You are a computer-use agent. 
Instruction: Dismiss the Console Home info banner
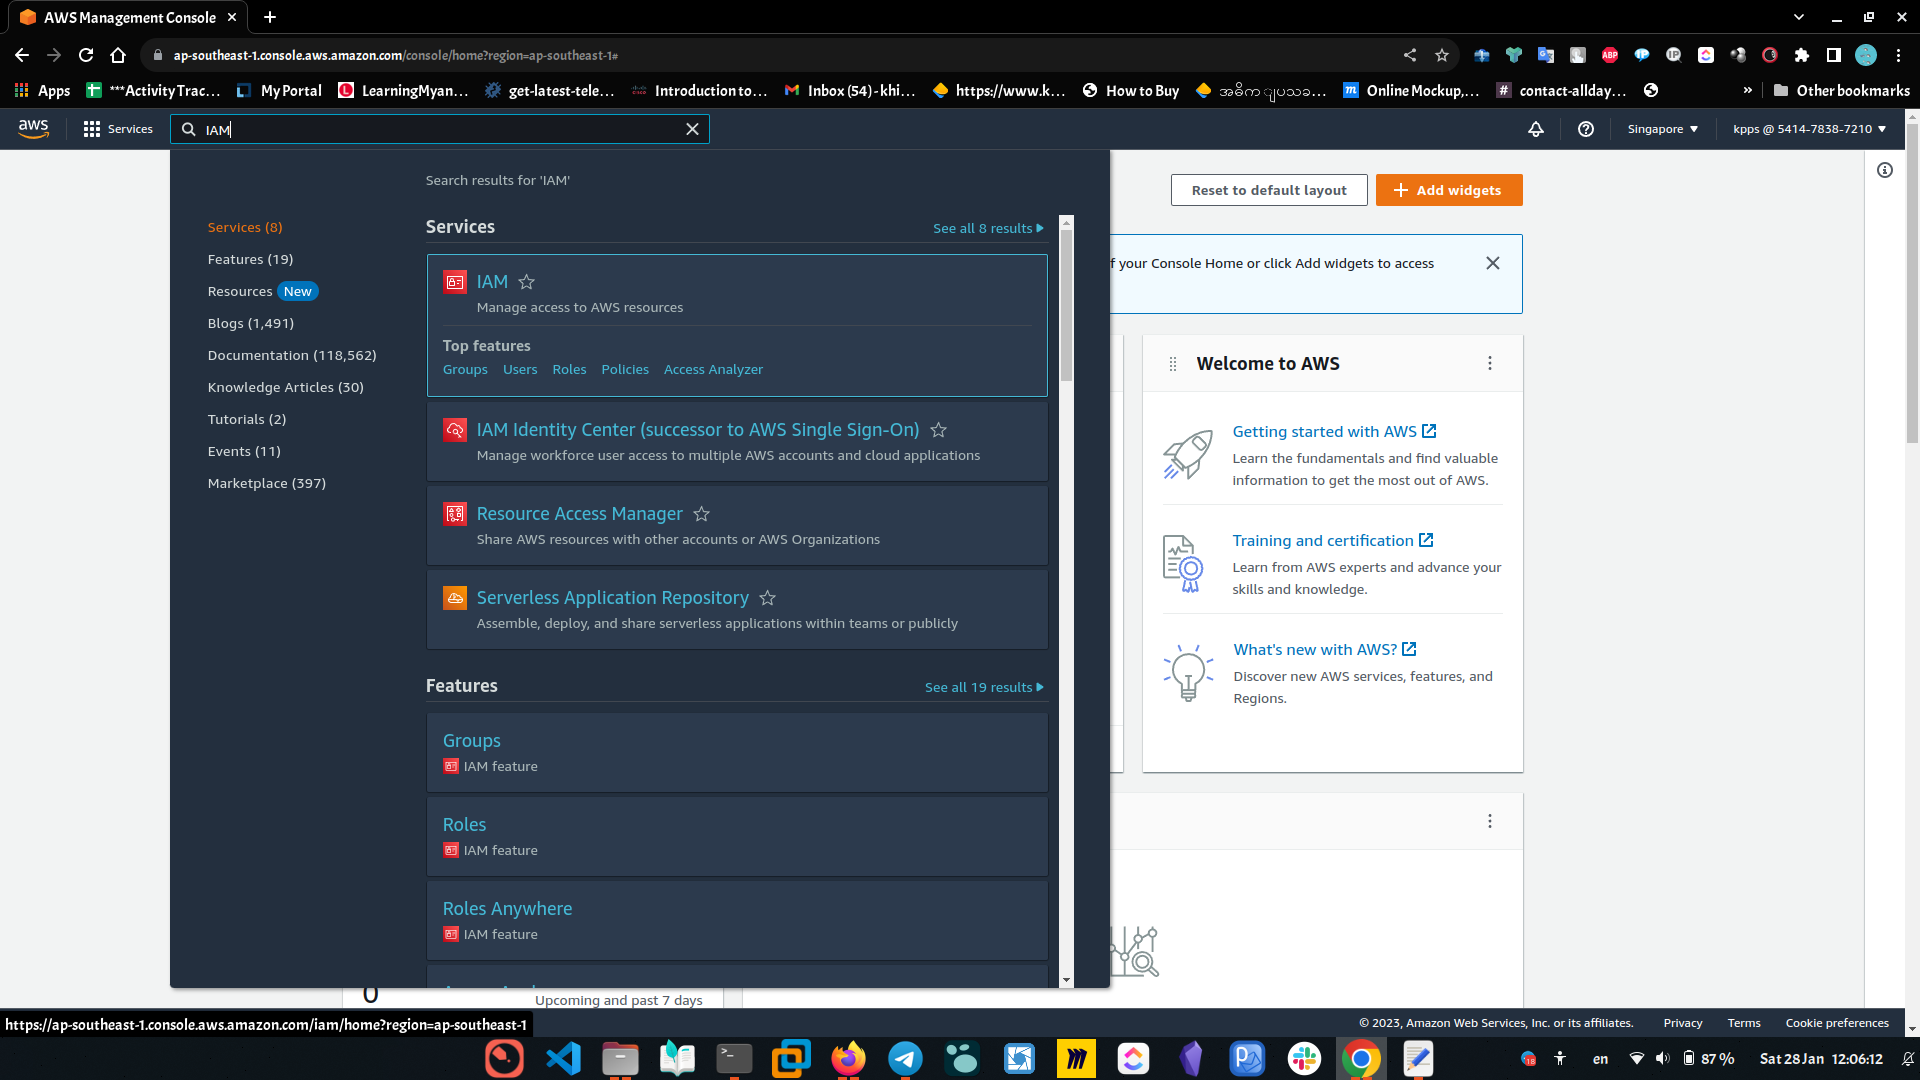pyautogui.click(x=1493, y=263)
